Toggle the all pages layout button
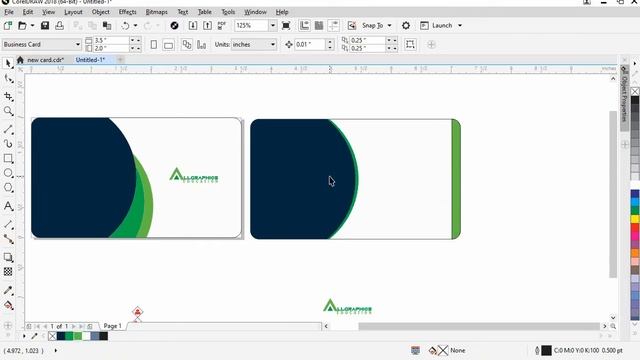The image size is (640, 360). click(187, 44)
